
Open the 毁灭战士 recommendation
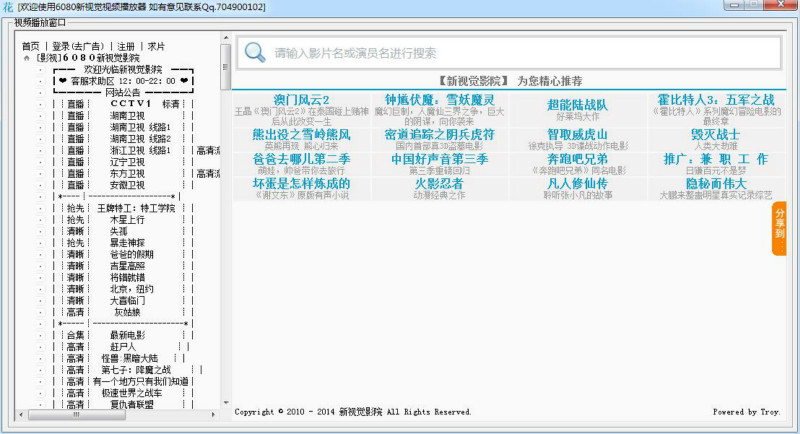point(716,135)
